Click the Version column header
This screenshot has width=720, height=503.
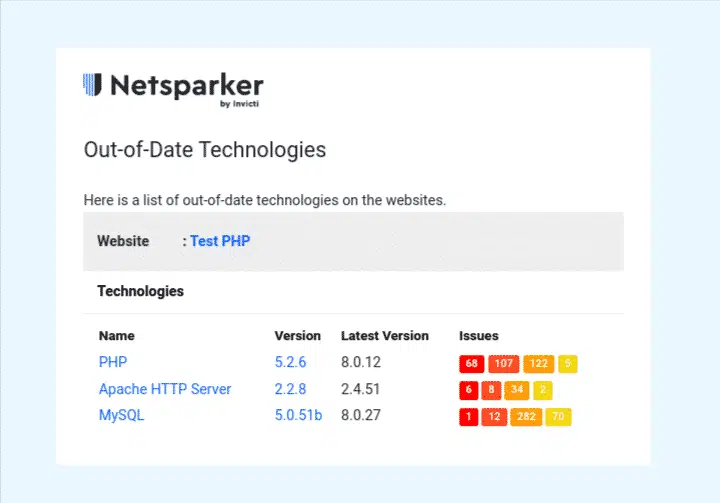(x=298, y=336)
